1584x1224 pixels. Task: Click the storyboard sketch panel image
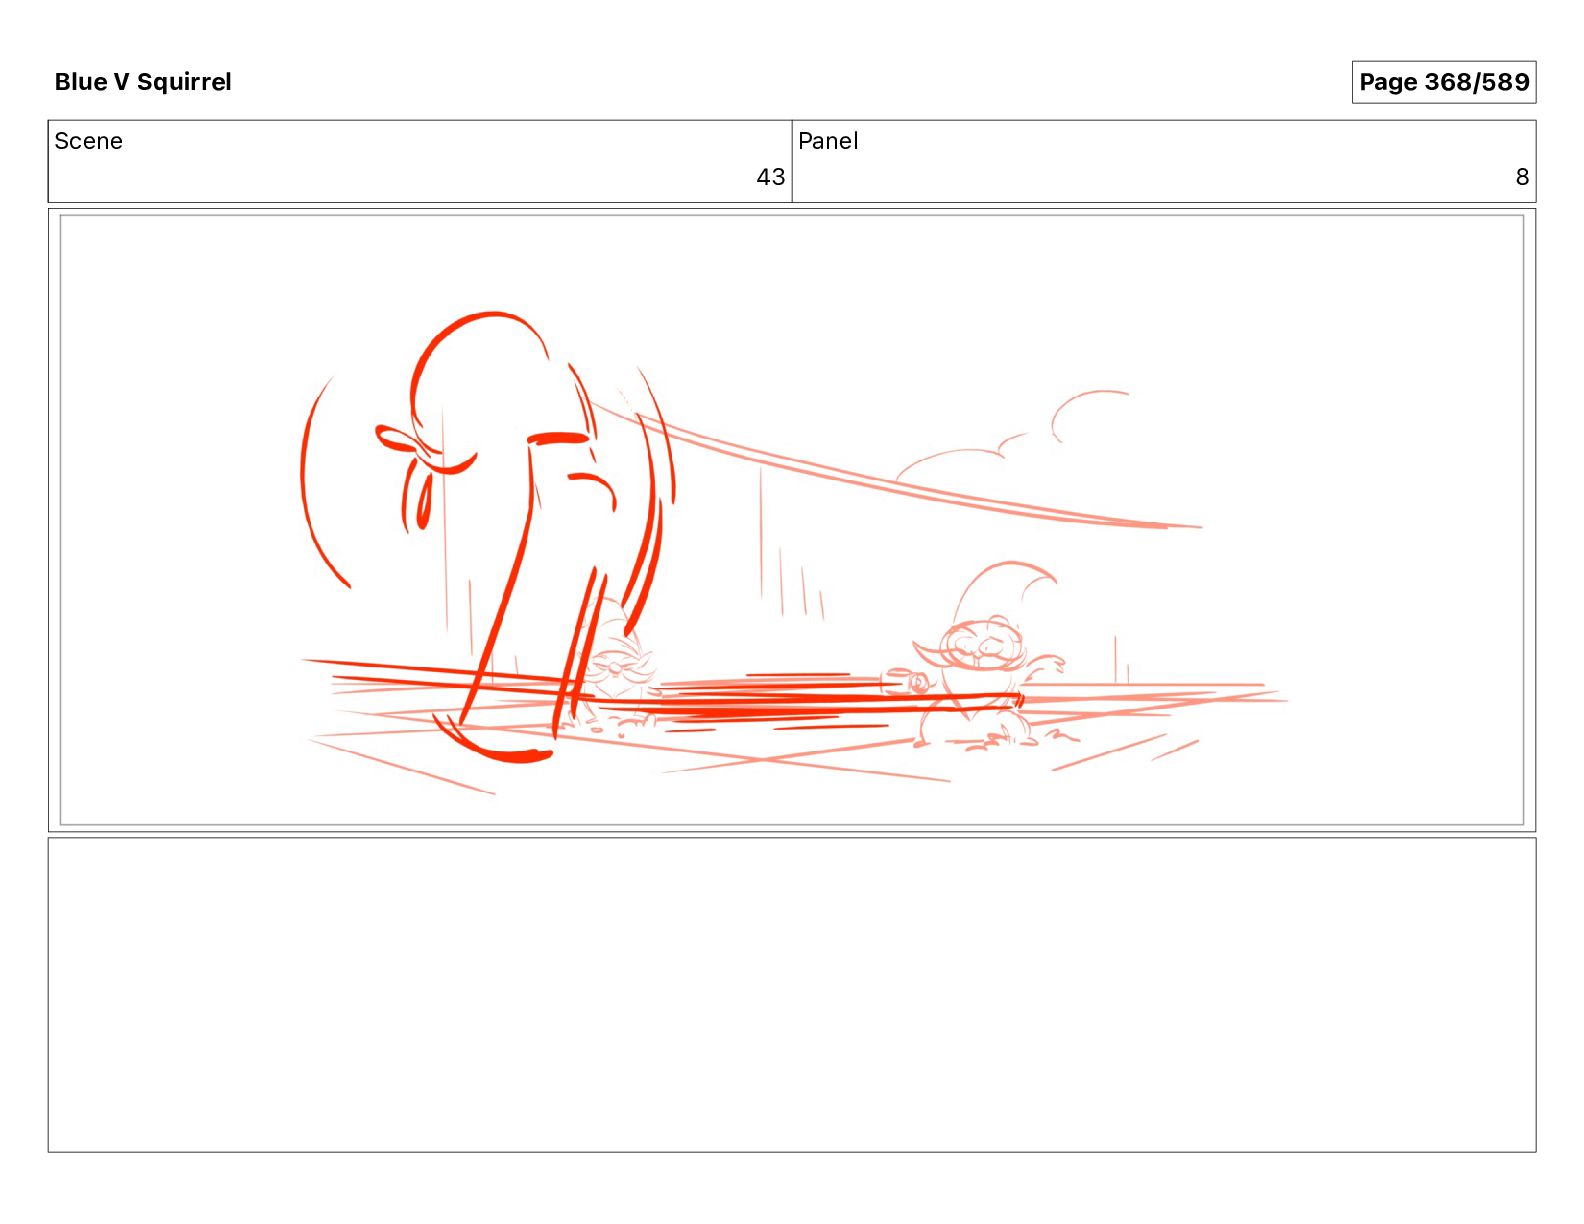point(792,520)
